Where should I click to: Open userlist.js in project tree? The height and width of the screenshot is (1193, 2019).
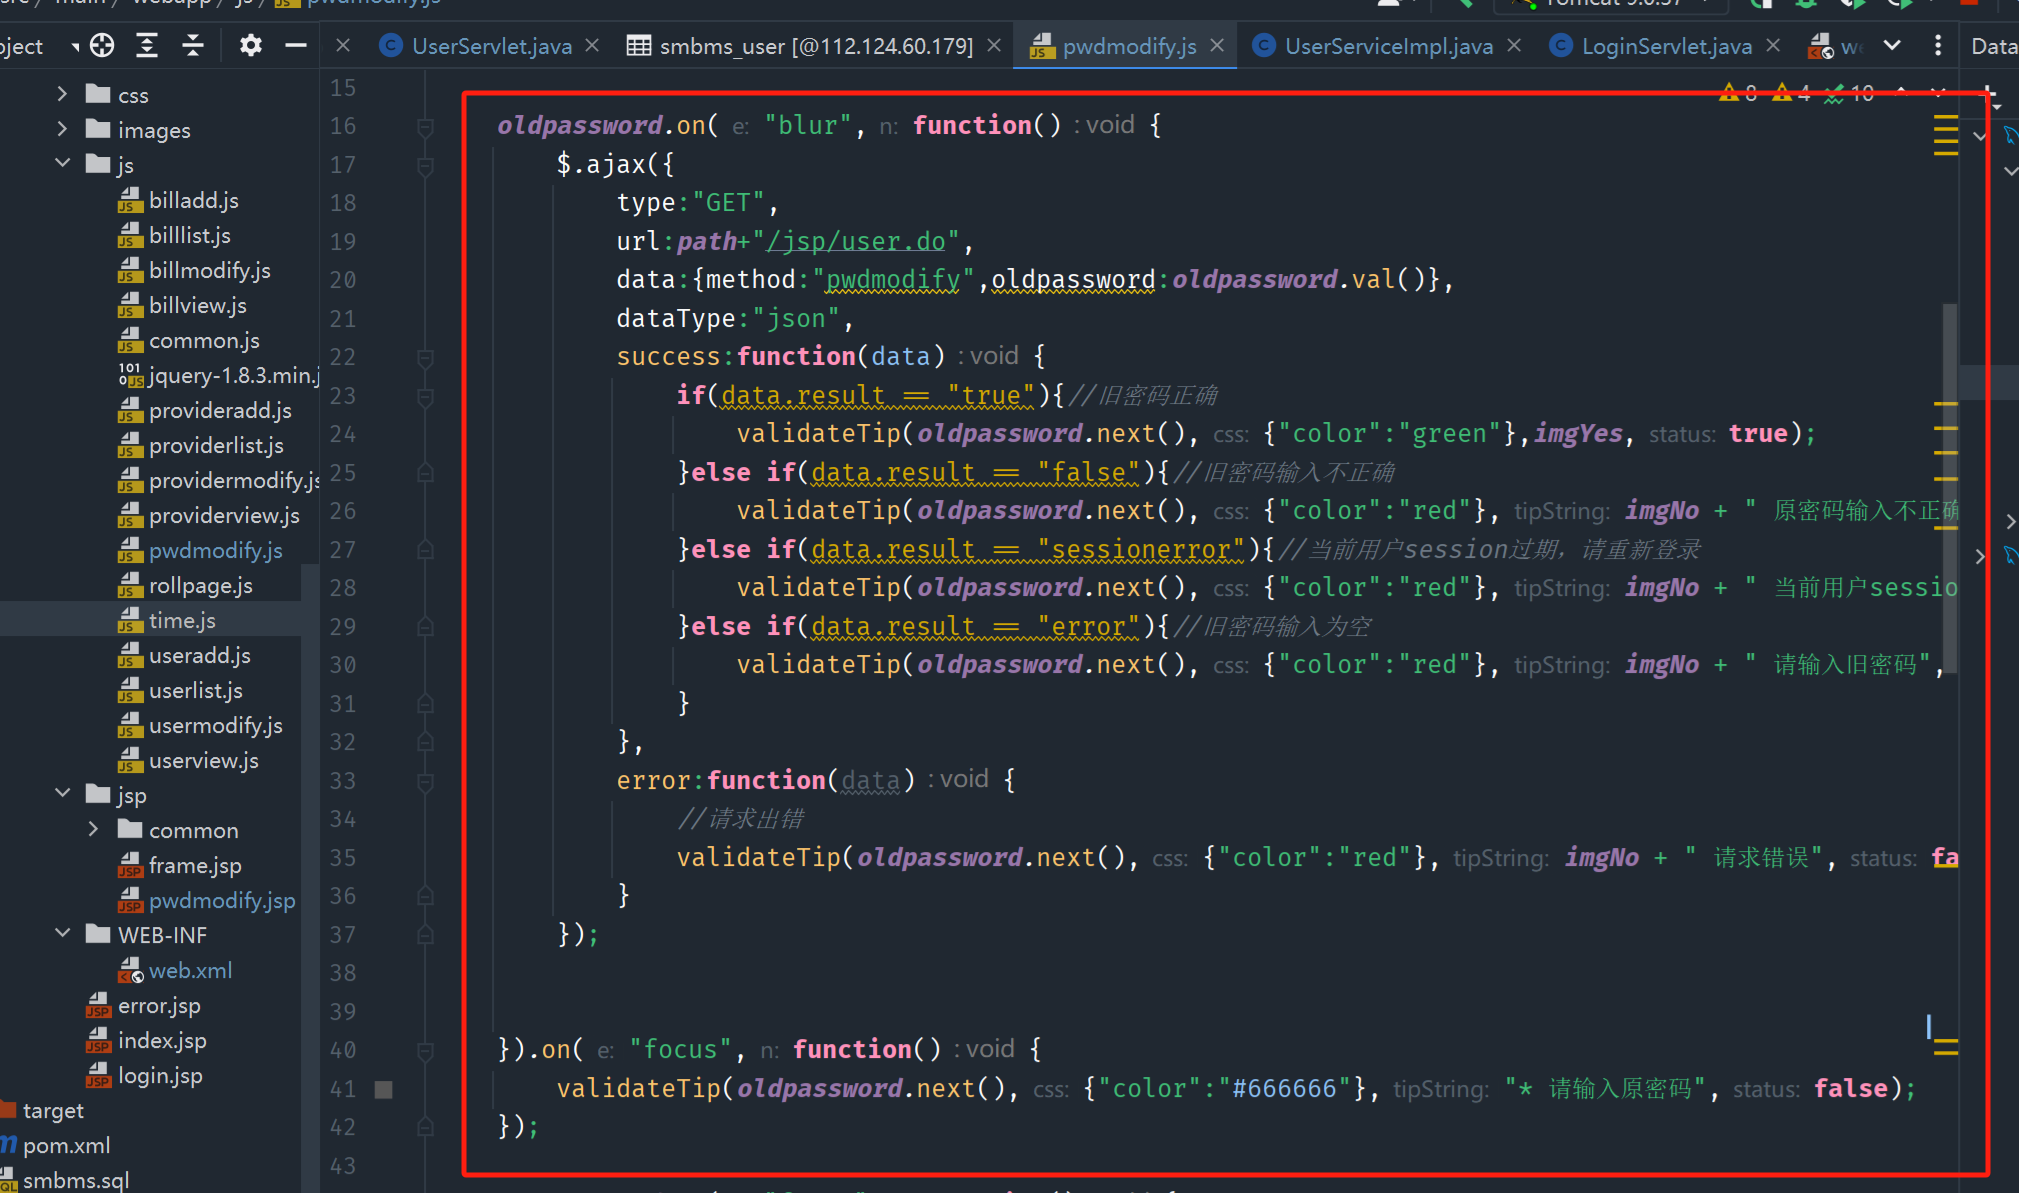coord(195,690)
